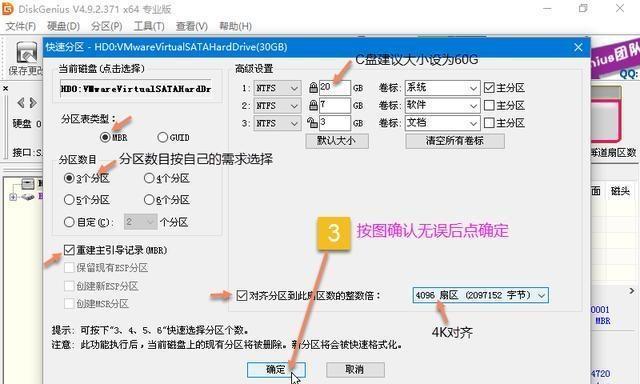The width and height of the screenshot is (640, 384).
Task: Toggle the primary partition checkbox for row 3
Action: 489,123
